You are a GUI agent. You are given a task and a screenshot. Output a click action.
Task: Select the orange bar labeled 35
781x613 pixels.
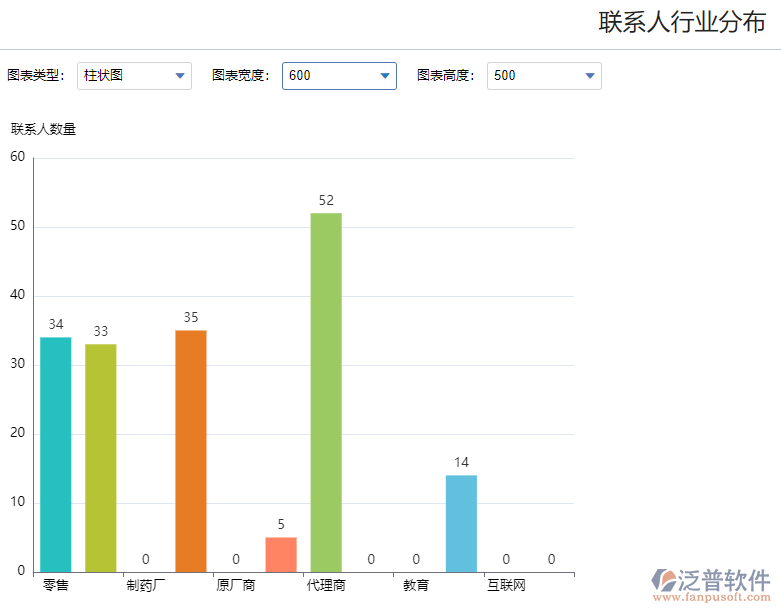point(191,451)
